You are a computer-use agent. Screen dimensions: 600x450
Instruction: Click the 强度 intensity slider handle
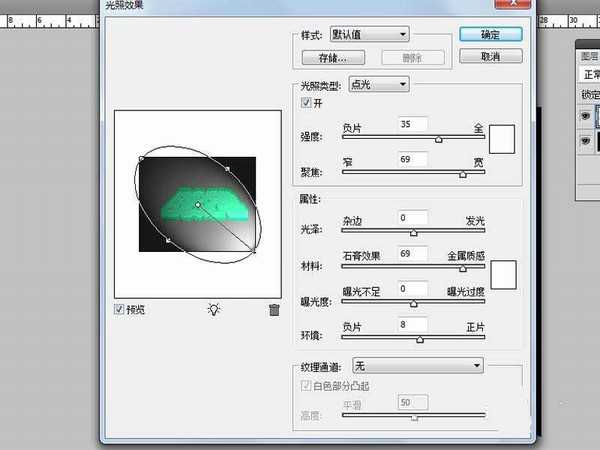438,141
